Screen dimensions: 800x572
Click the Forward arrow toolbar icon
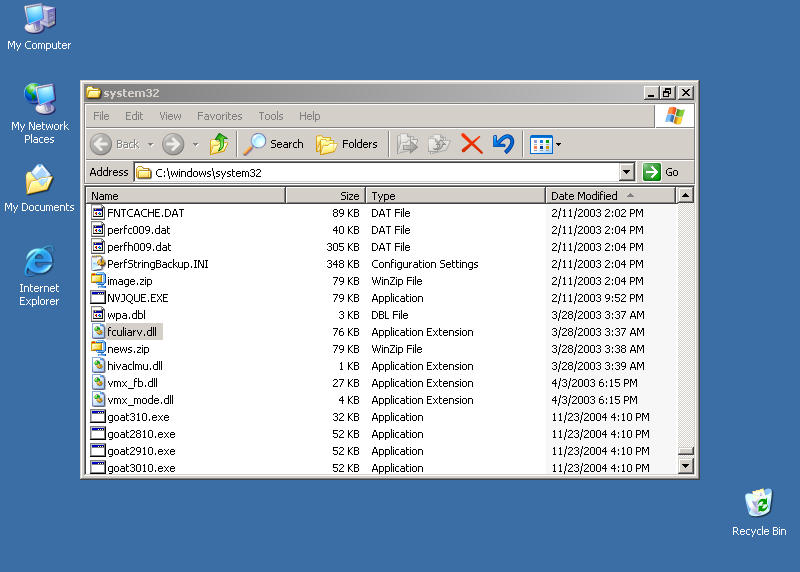click(173, 144)
